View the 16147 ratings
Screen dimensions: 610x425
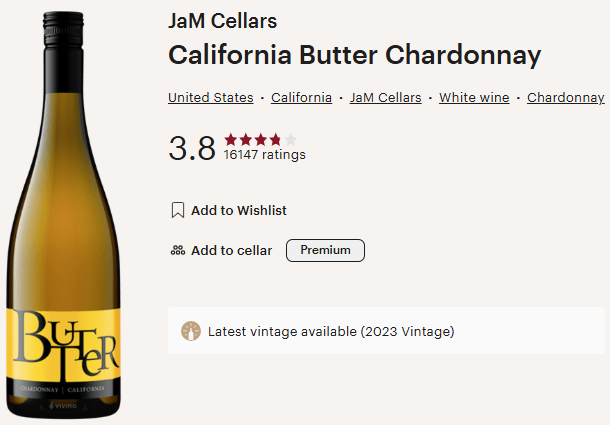click(x=265, y=155)
